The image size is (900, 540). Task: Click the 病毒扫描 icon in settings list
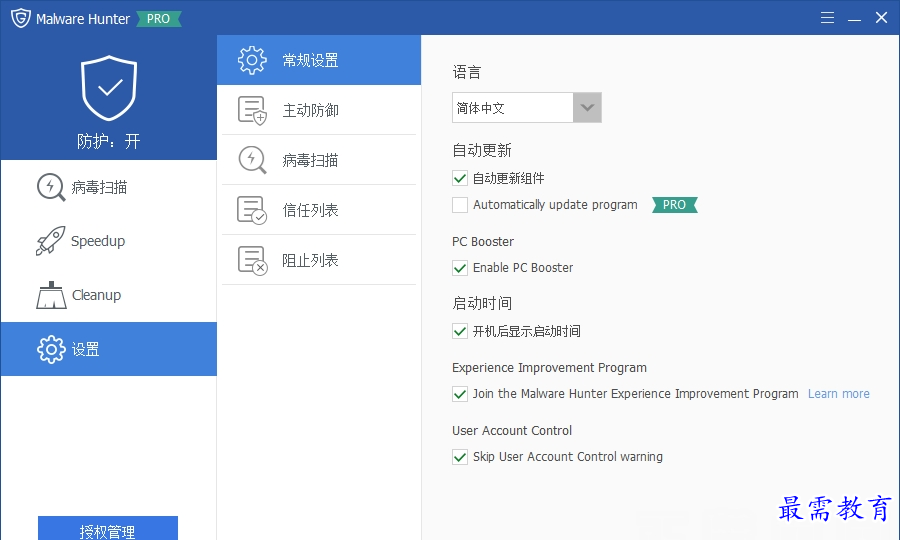[252, 160]
